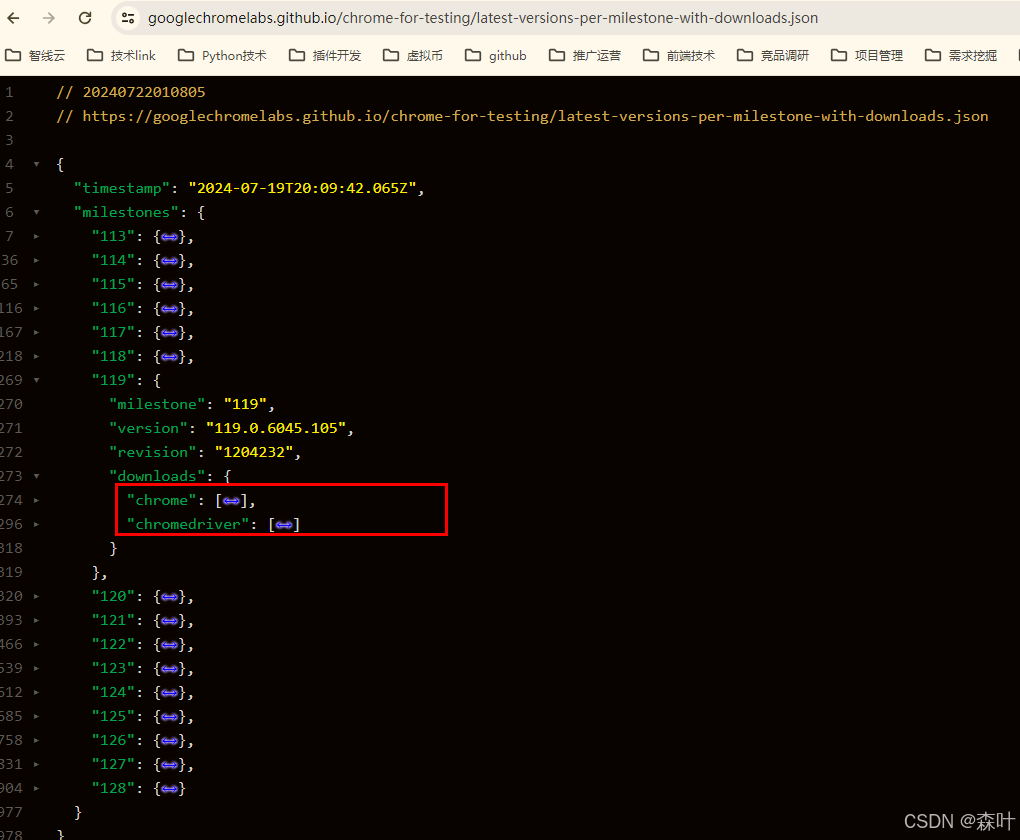Open the 需求挖掘 bookmark folder
Image resolution: width=1020 pixels, height=840 pixels.
pyautogui.click(x=961, y=55)
